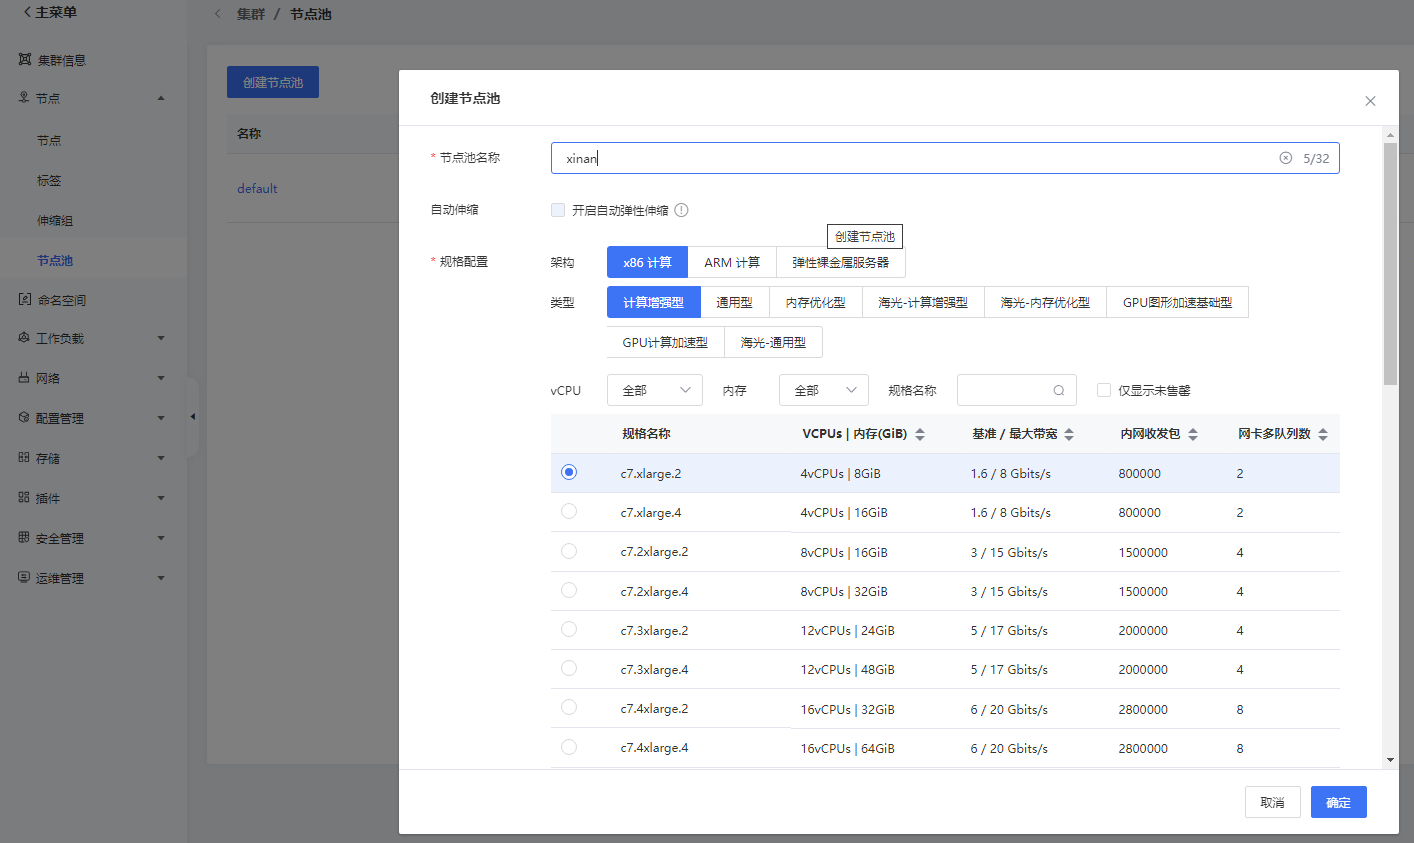
Task: Expand the 工作负载 sidebar arrow
Action: (x=161, y=338)
